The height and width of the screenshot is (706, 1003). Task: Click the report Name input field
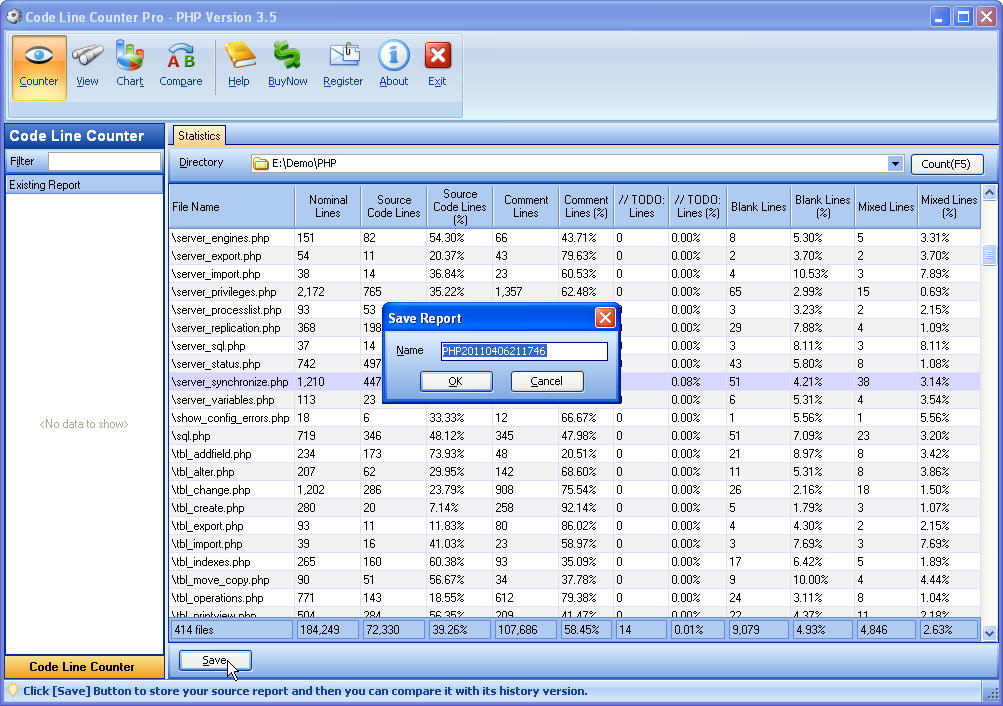524,351
